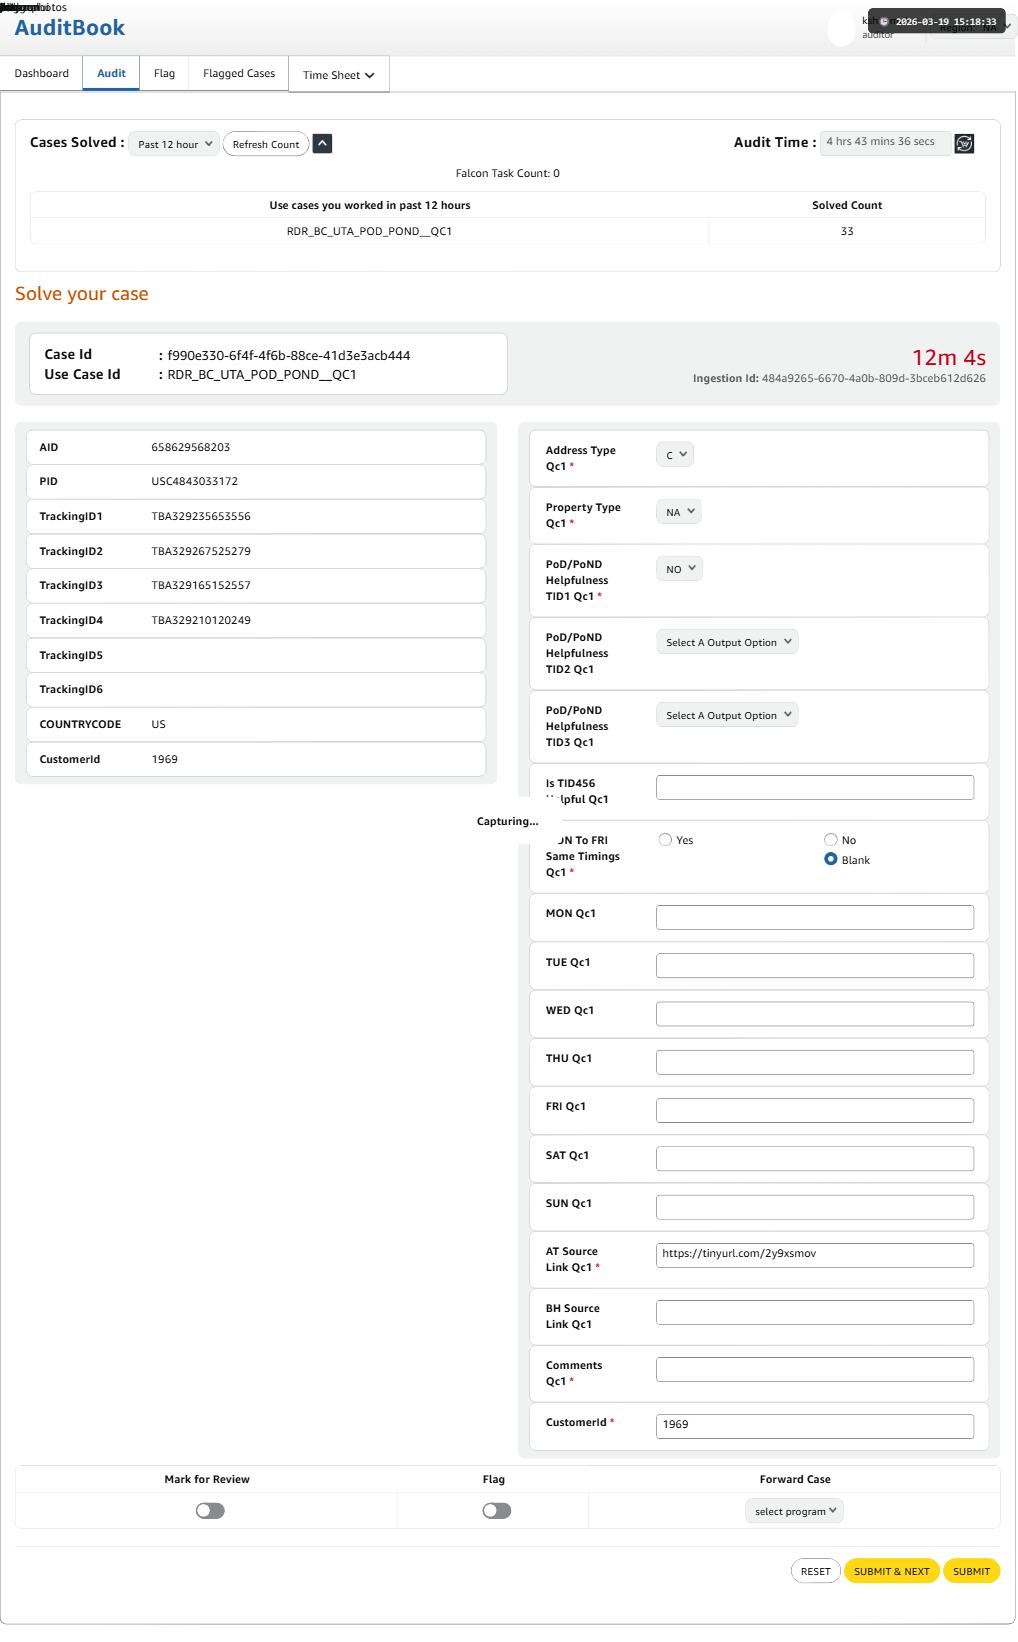The height and width of the screenshot is (1642, 1018).
Task: Click the user avatar circle
Action: click(x=842, y=28)
